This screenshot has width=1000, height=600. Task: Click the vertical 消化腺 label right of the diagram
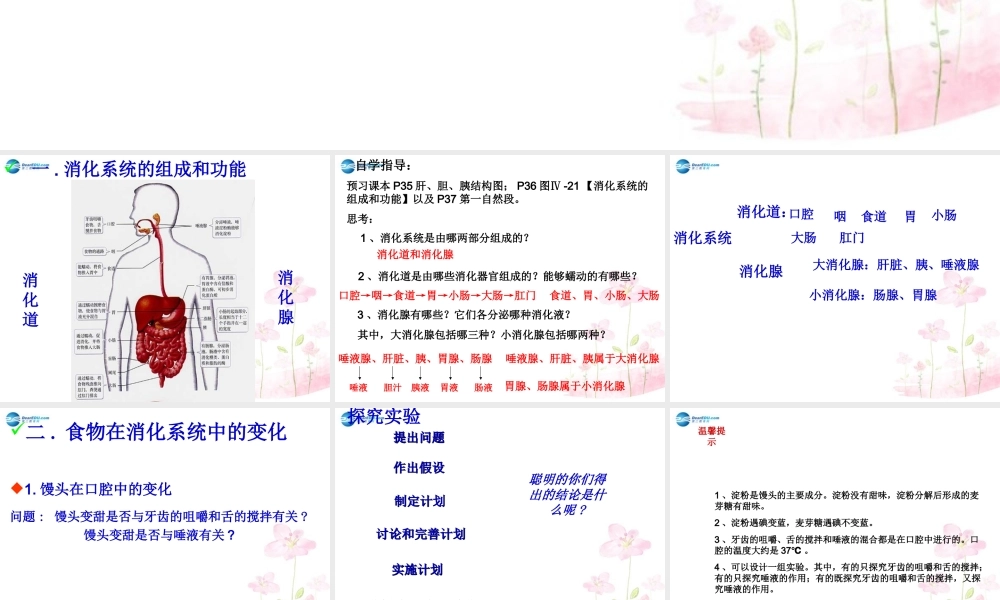tap(285, 297)
